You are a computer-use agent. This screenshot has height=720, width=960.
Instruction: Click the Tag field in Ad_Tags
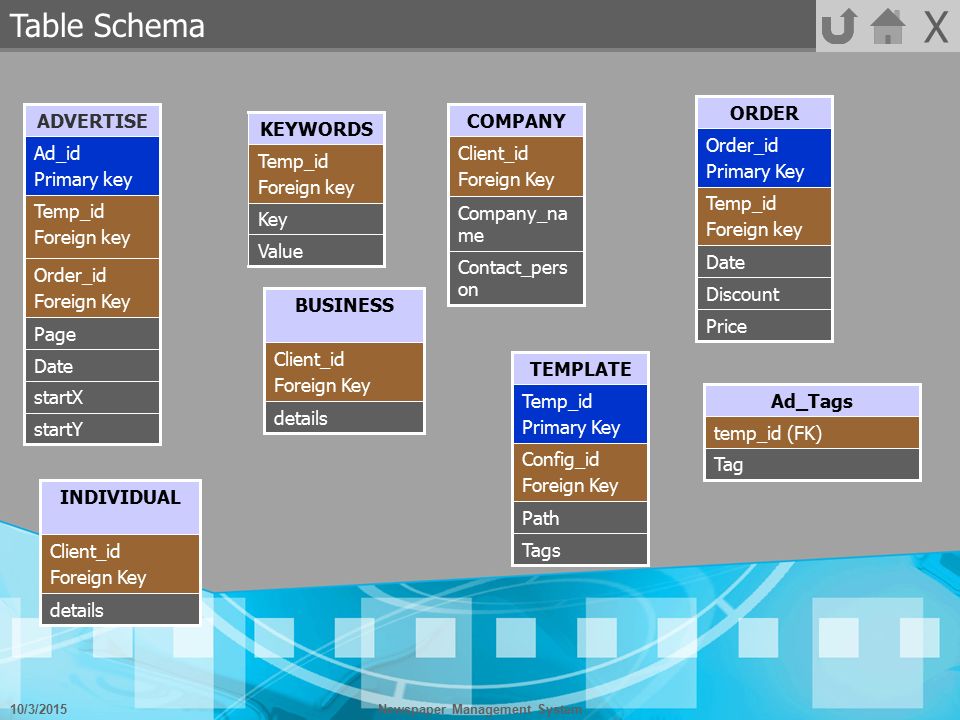pos(812,465)
